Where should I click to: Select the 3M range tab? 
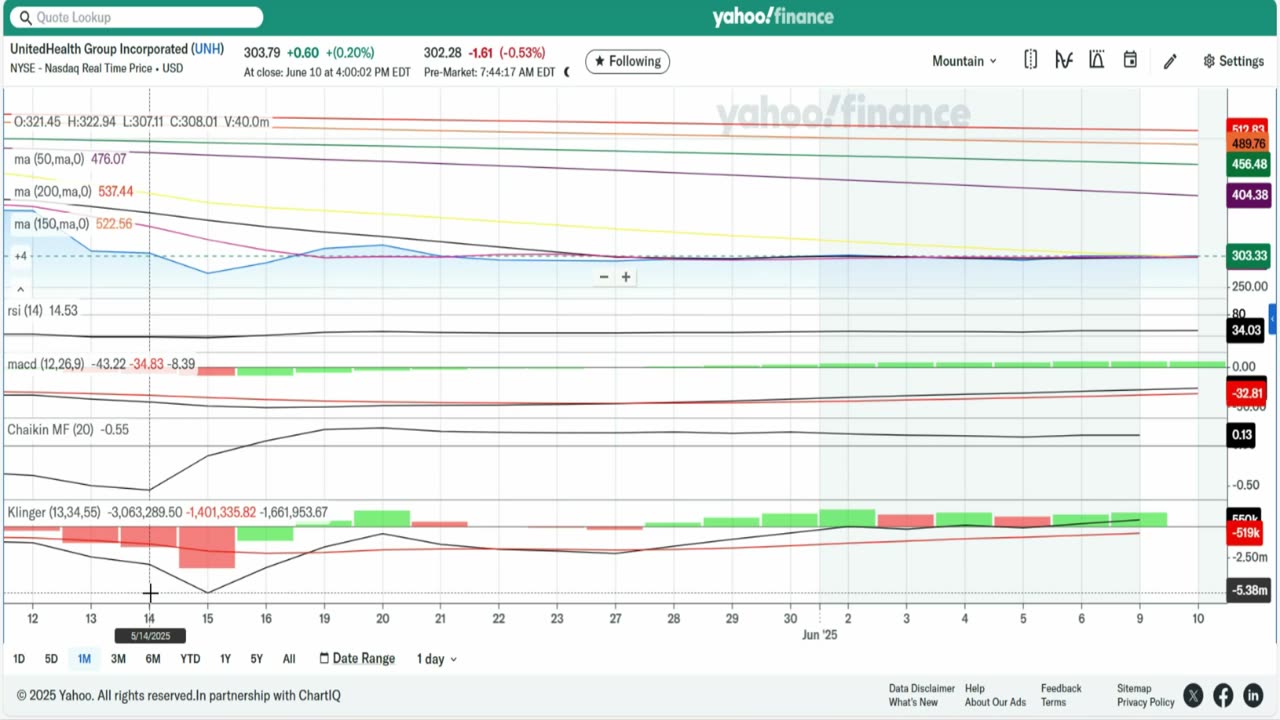click(118, 659)
